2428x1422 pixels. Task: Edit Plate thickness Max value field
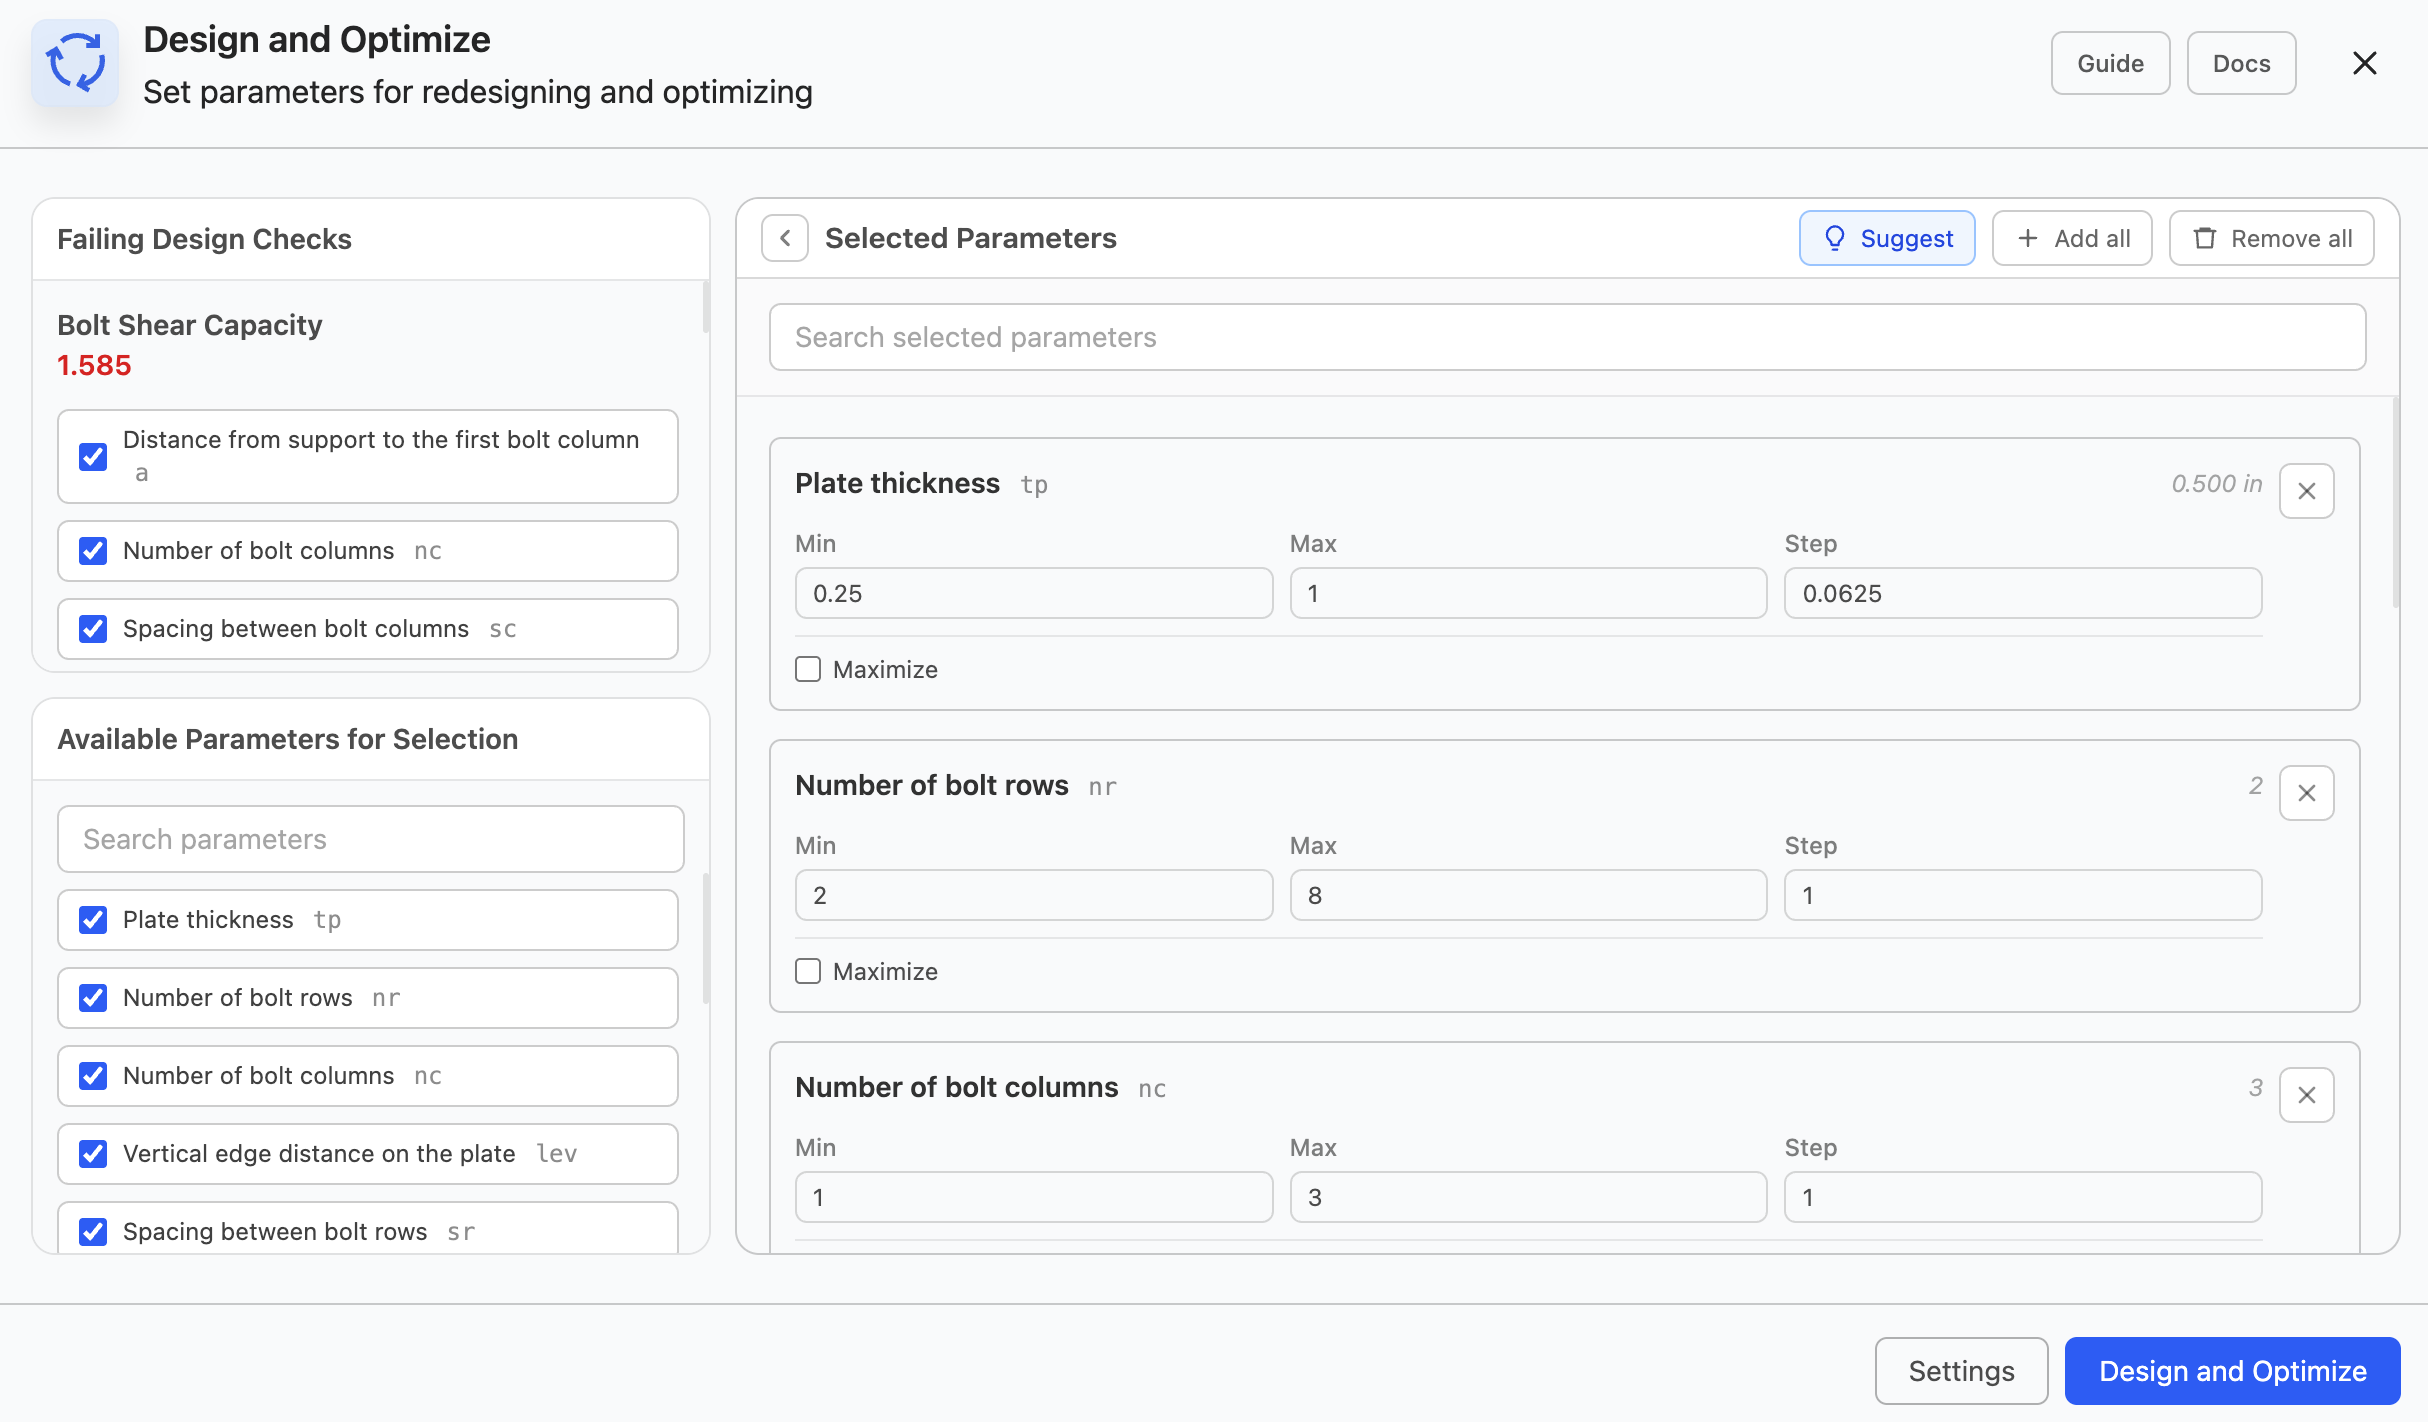(1528, 593)
